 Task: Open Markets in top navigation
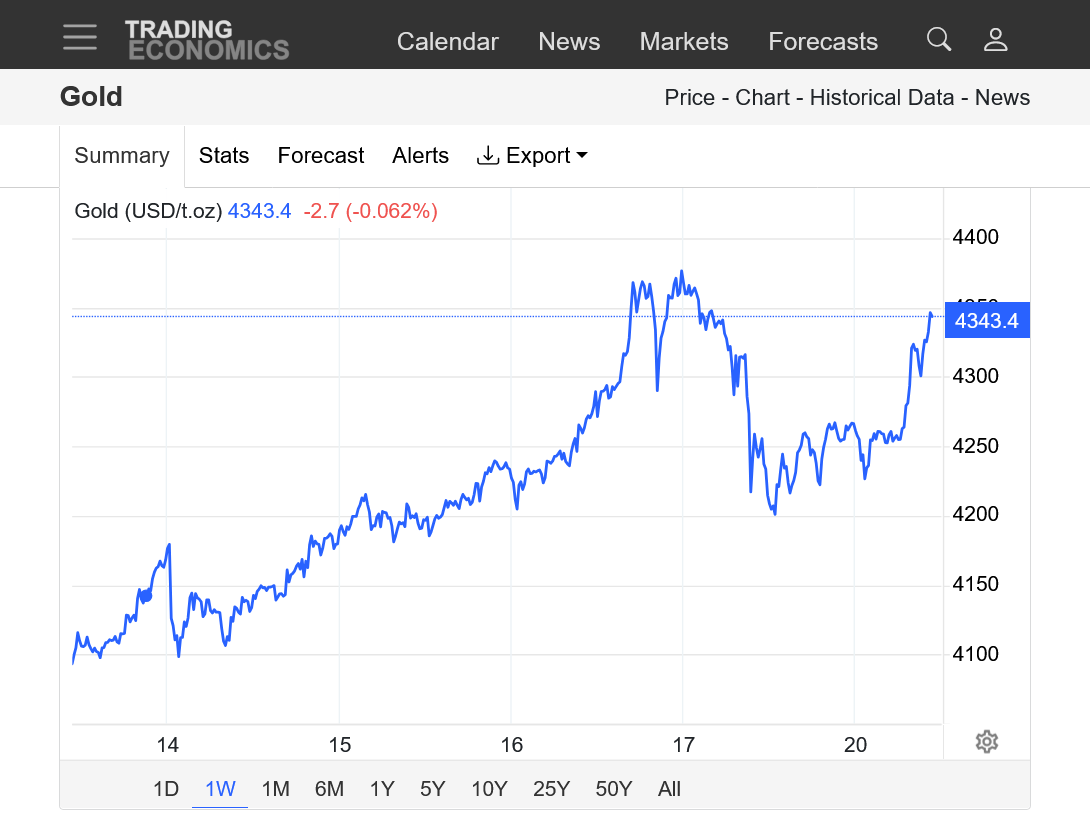[684, 42]
